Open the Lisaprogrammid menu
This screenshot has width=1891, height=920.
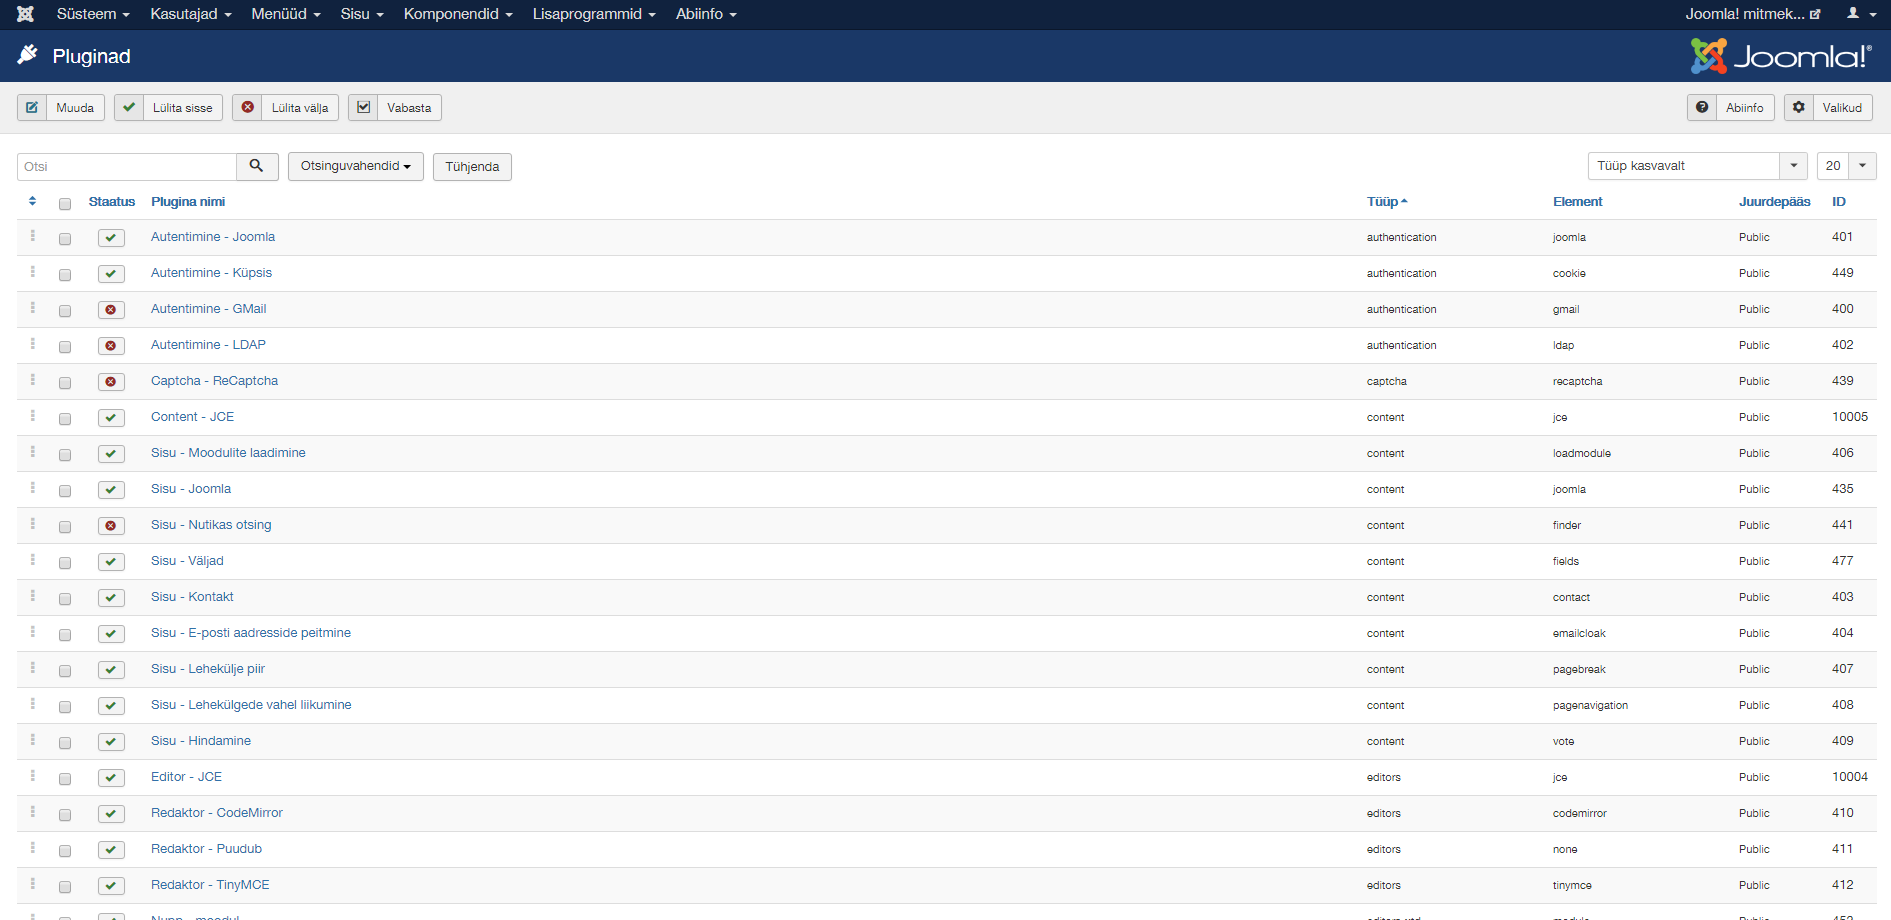coord(594,14)
